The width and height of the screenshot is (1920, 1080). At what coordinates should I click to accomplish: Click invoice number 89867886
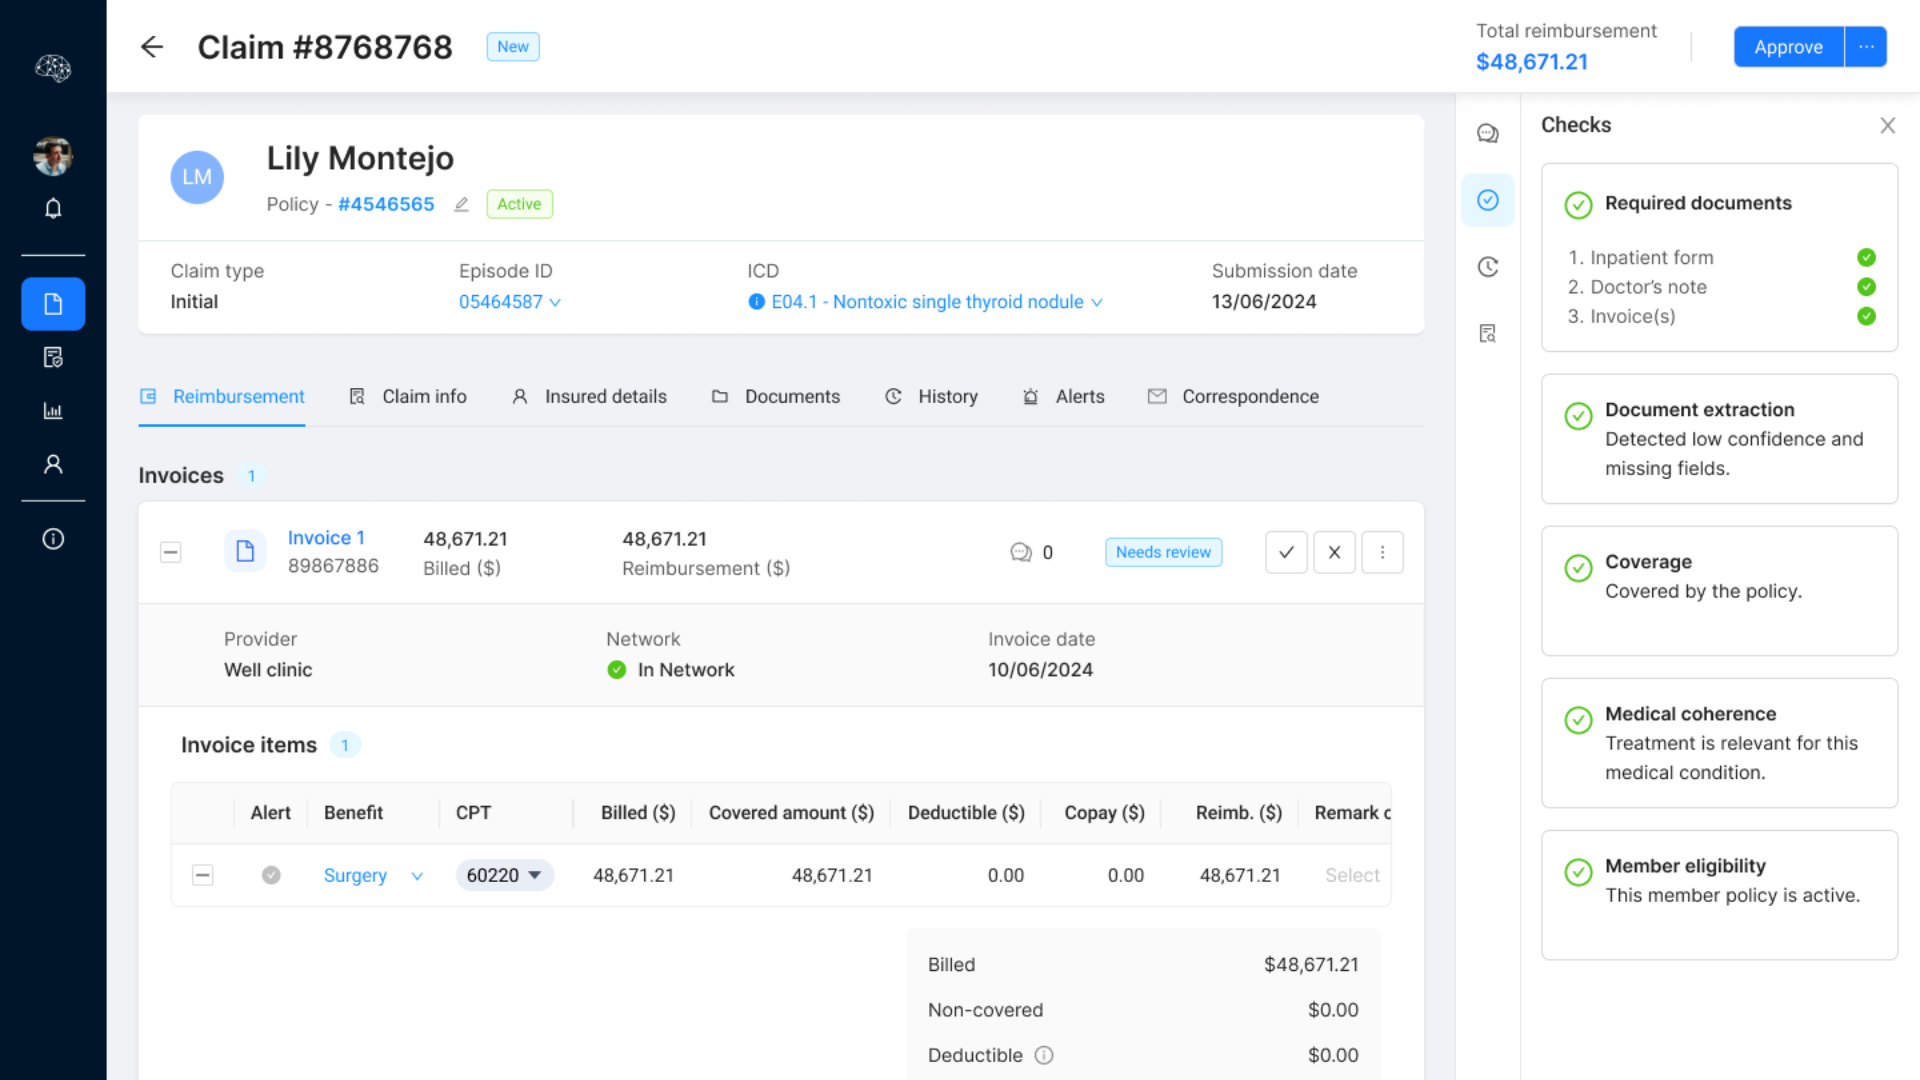tap(333, 566)
